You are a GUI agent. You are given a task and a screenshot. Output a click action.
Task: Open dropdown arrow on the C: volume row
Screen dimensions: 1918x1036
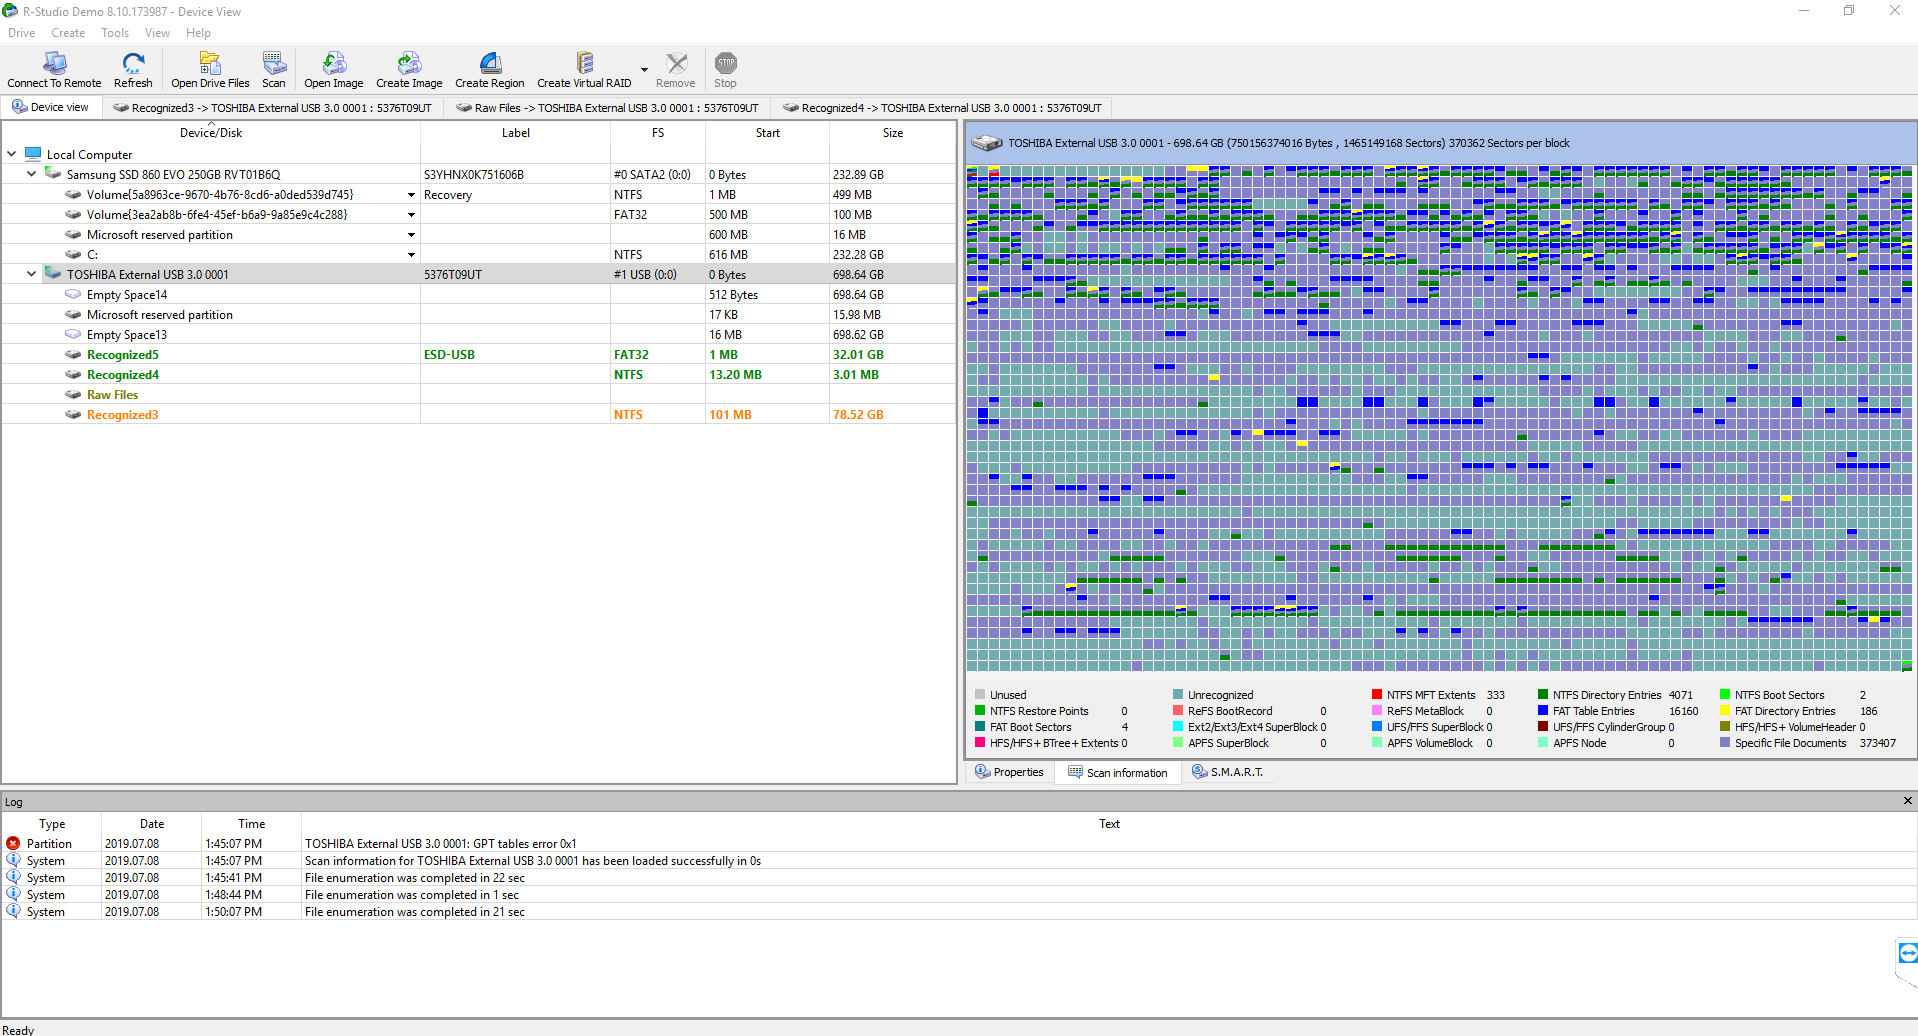411,255
